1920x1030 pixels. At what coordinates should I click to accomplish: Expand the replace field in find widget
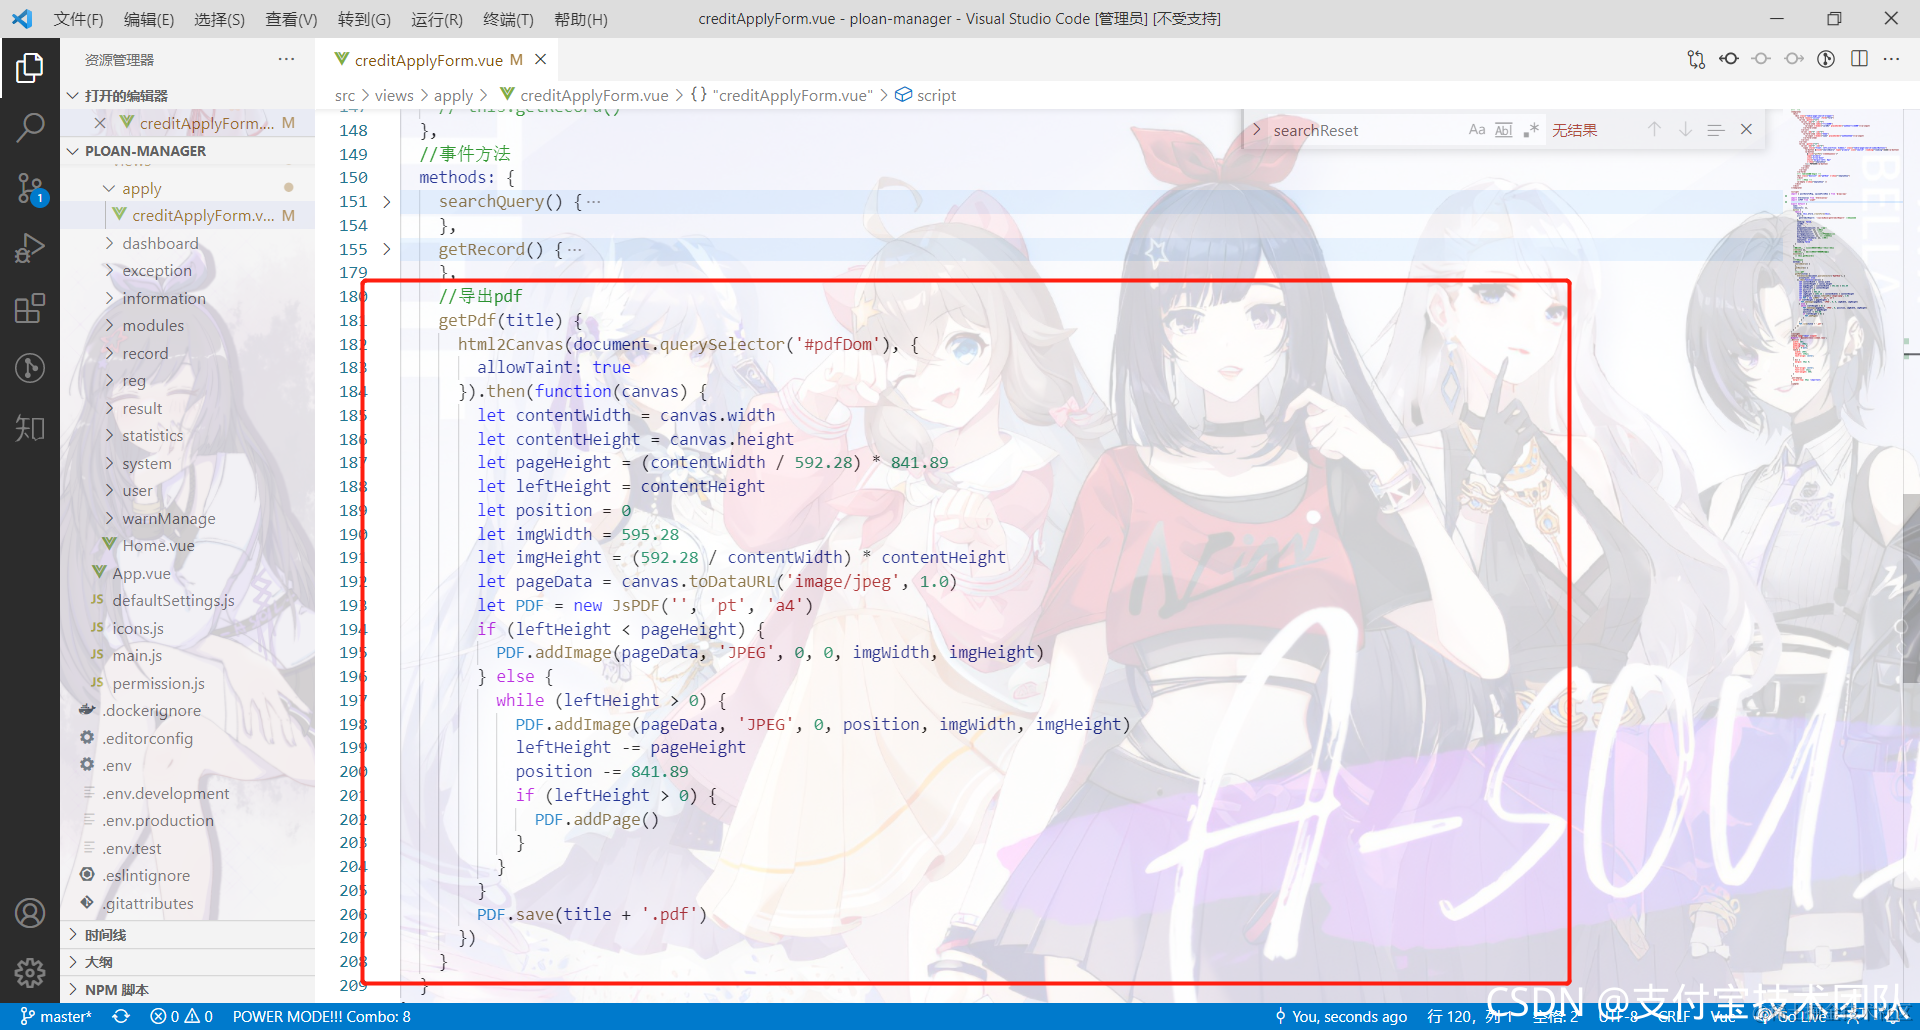click(x=1256, y=130)
